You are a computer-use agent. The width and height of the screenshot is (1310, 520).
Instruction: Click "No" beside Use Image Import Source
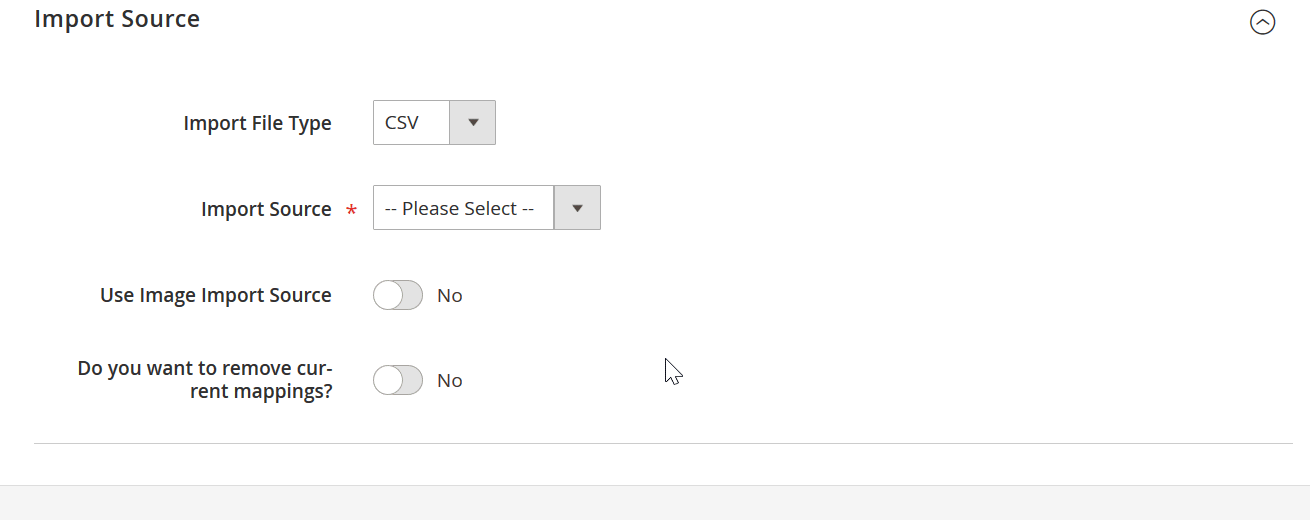pos(450,296)
